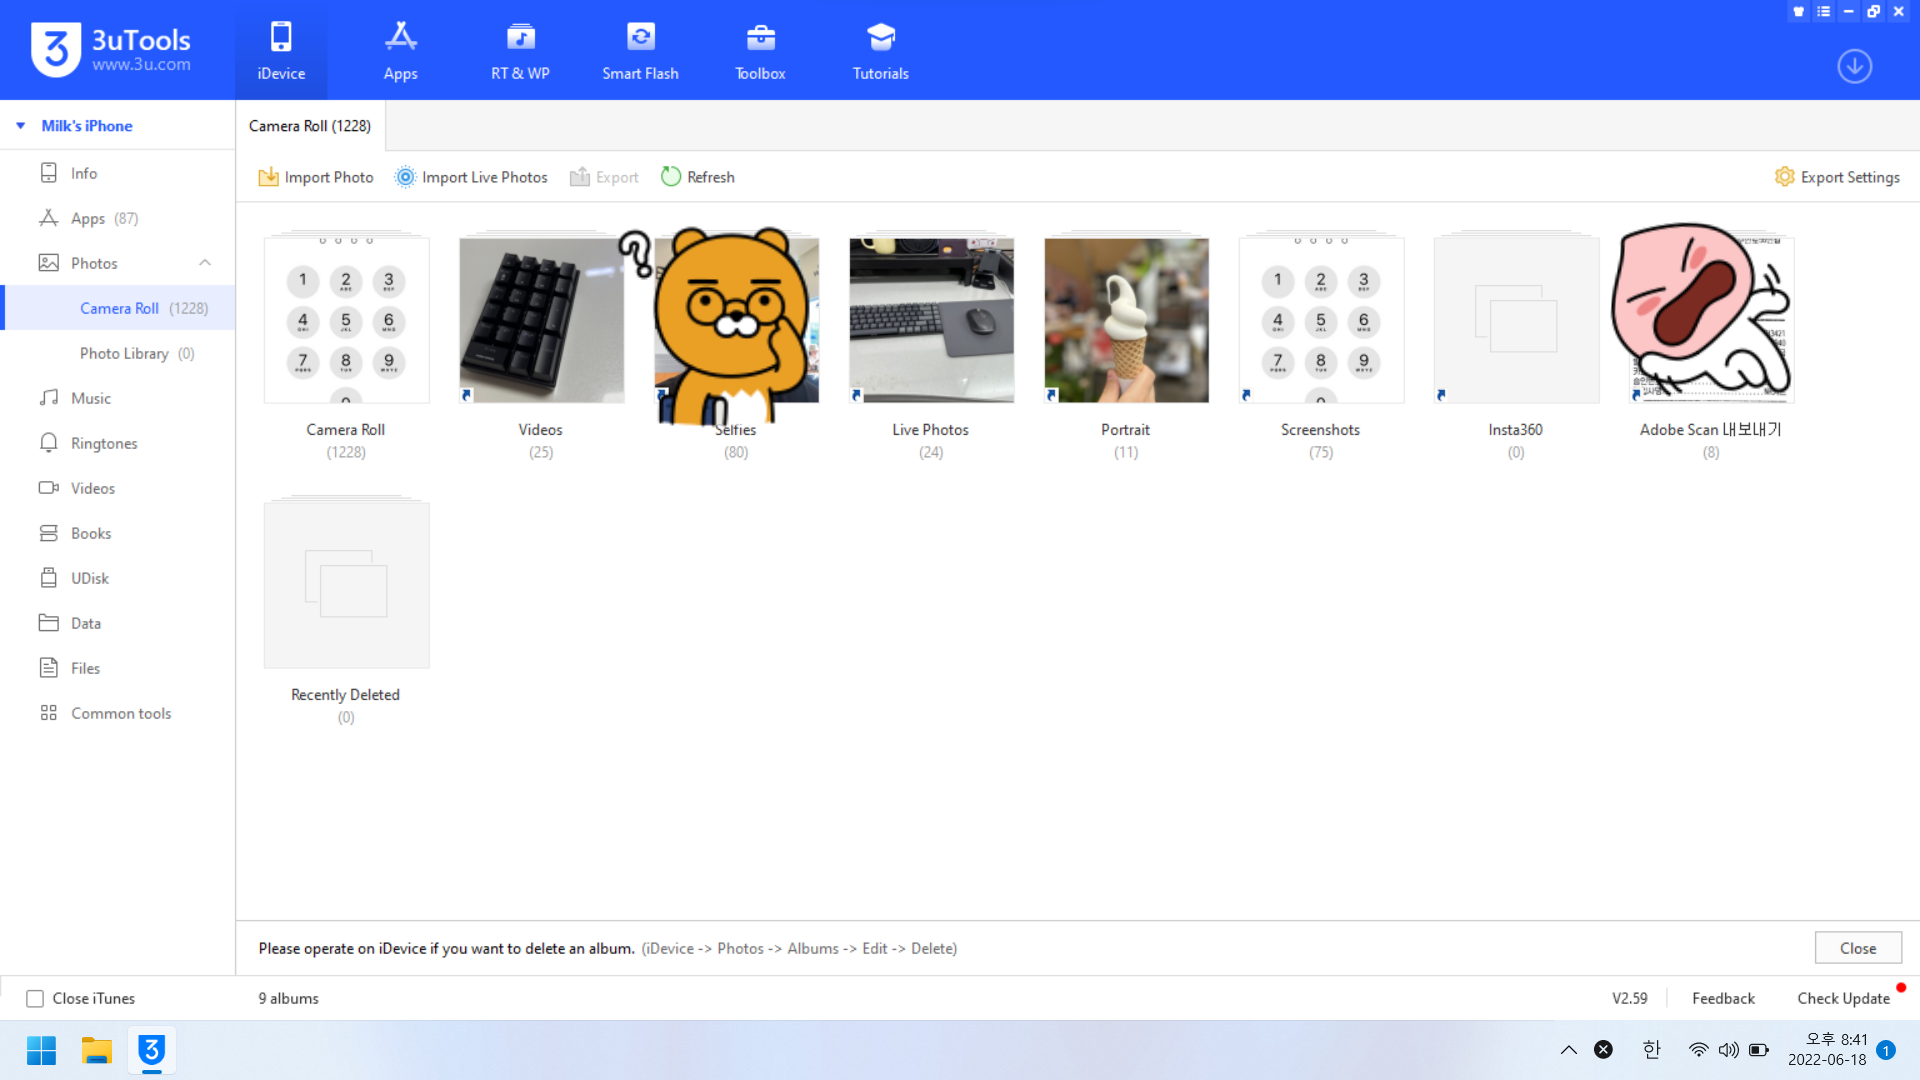The width and height of the screenshot is (1920, 1080).
Task: Click the RT & WP ringtone icon
Action: (520, 38)
